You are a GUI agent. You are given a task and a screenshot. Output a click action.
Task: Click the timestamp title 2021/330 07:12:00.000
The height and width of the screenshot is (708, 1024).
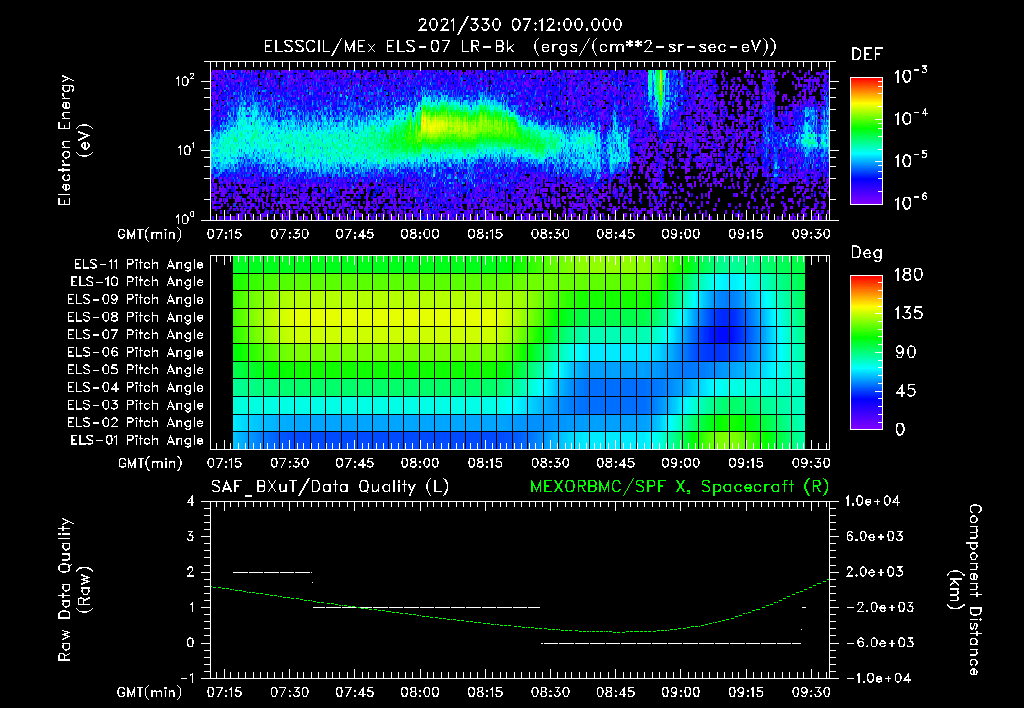point(520,25)
